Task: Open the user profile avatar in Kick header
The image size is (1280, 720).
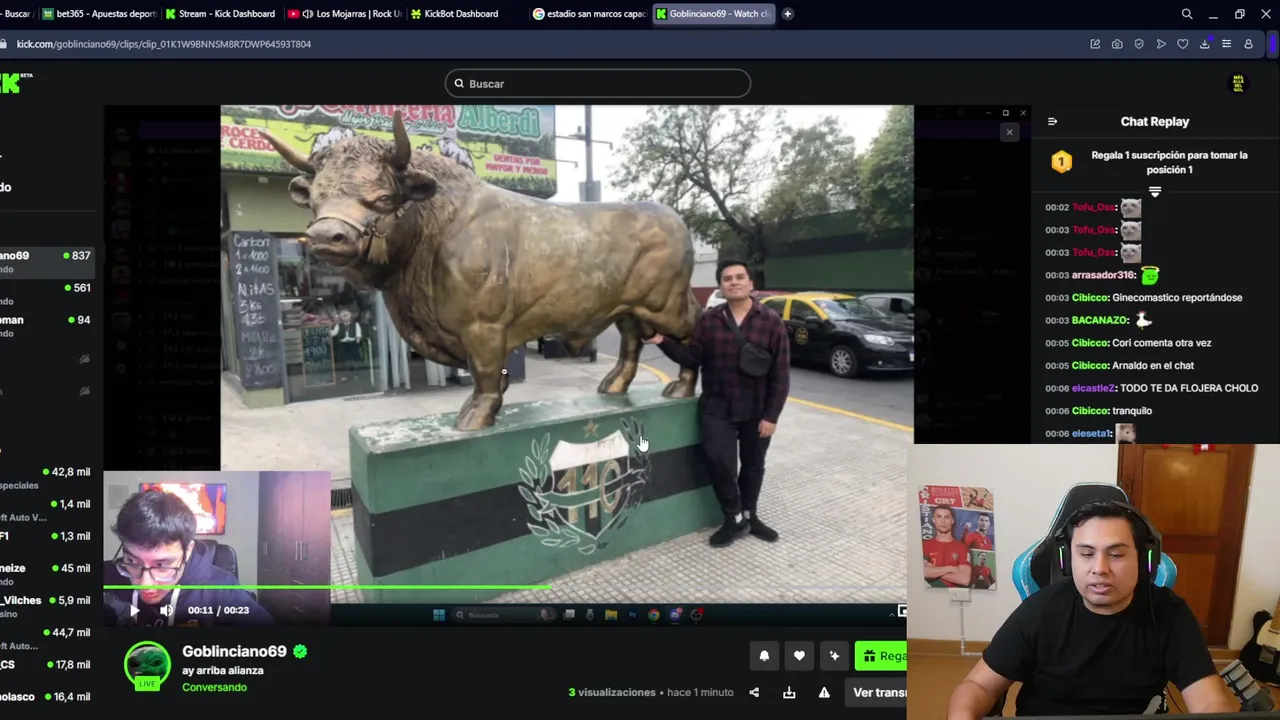Action: coord(1238,83)
